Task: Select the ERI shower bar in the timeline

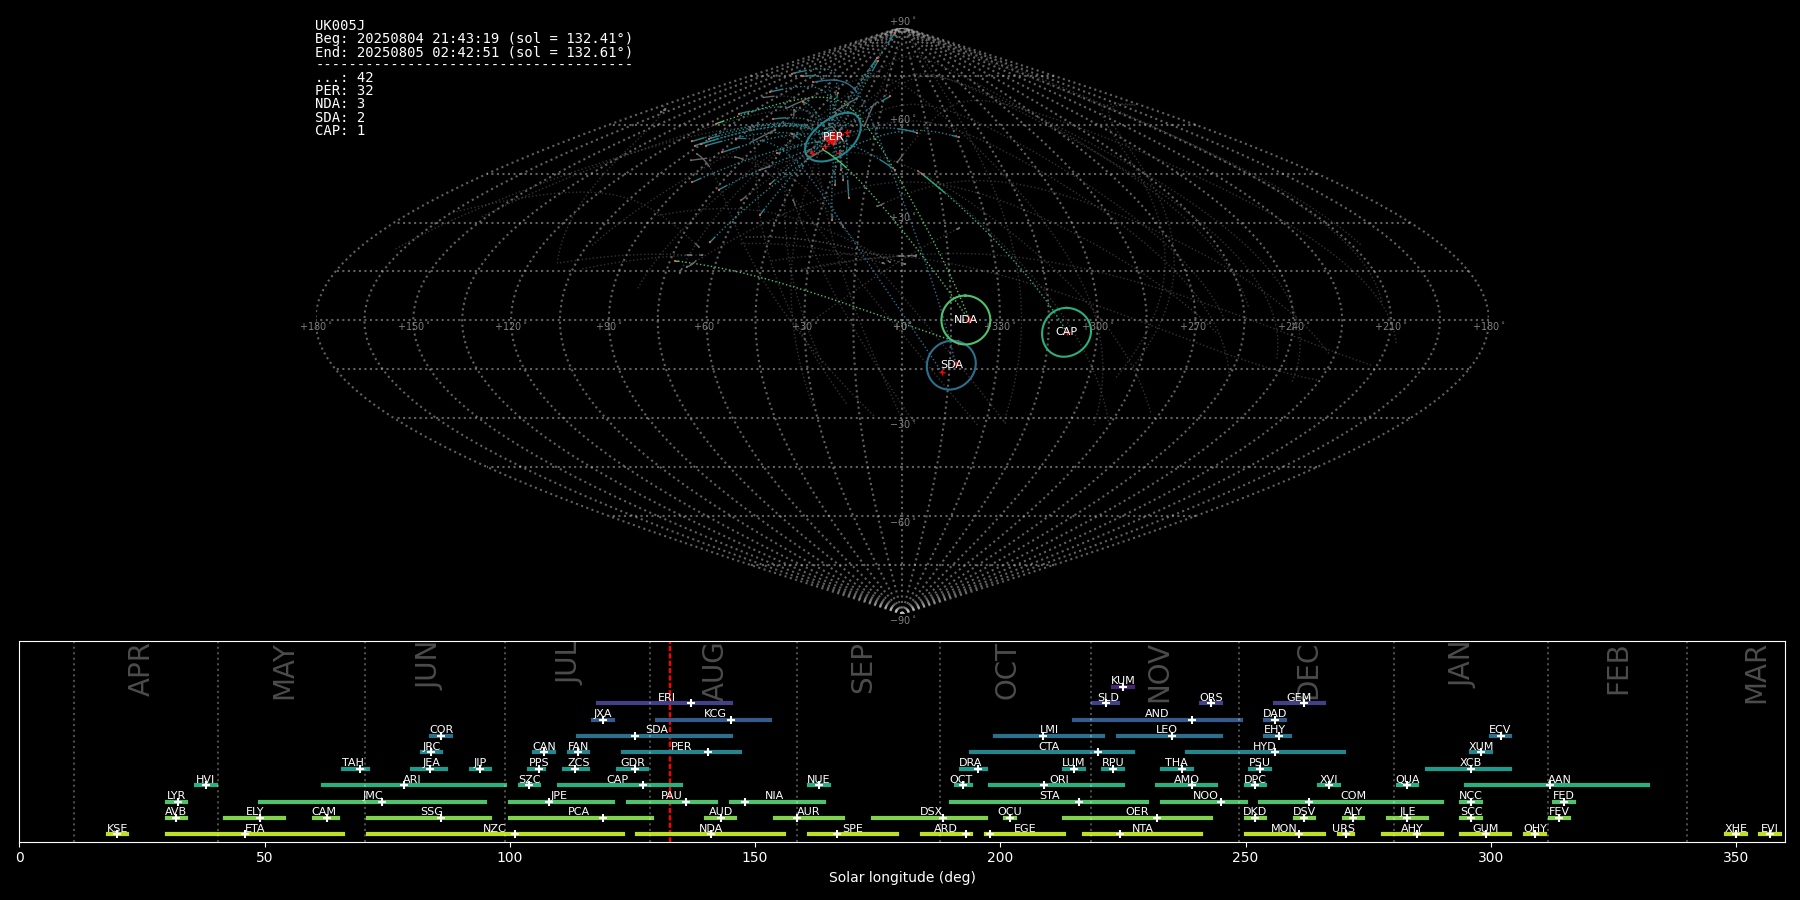Action: pyautogui.click(x=664, y=703)
